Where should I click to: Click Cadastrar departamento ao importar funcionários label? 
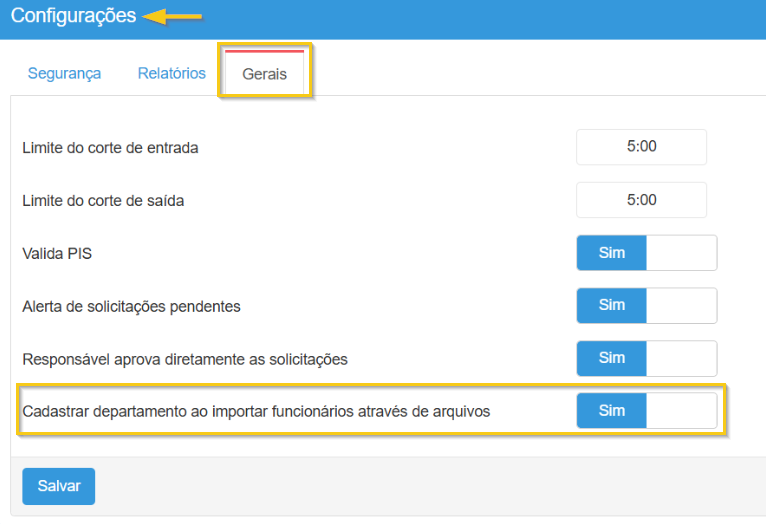pos(256,411)
